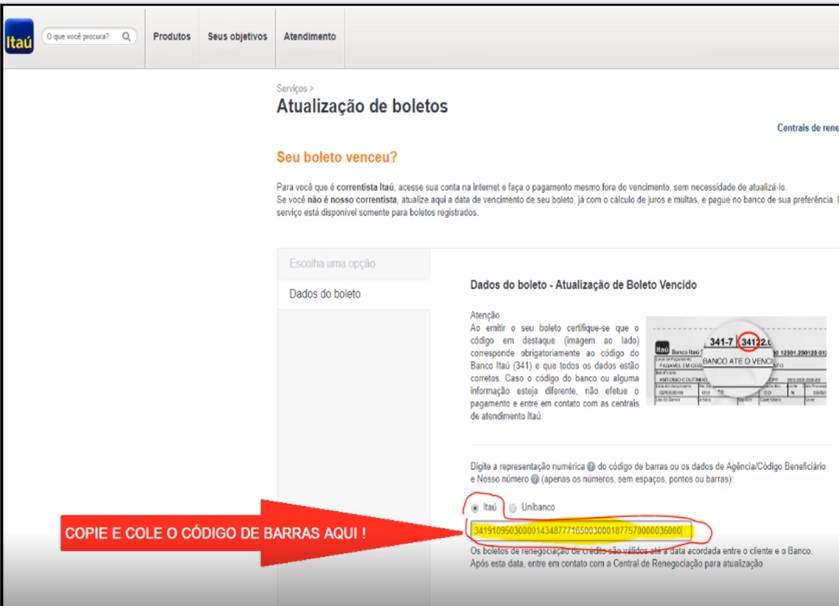This screenshot has width=839, height=606.
Task: Click the search magnifier icon
Action: click(x=126, y=36)
